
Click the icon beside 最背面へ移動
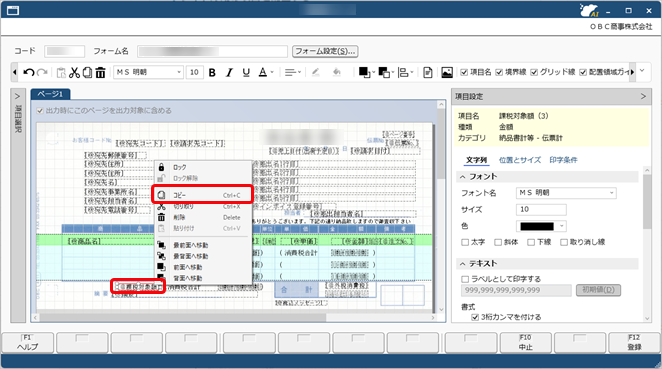tap(161, 256)
